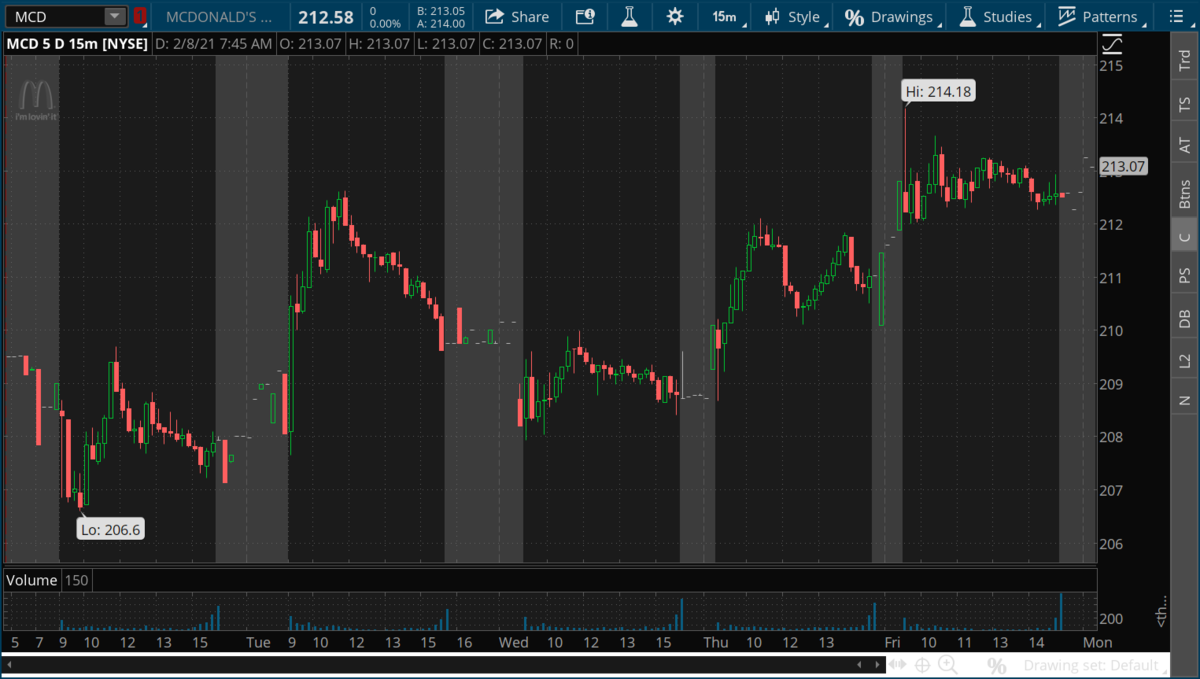
Task: Select the C sidebar tab
Action: pos(1185,237)
